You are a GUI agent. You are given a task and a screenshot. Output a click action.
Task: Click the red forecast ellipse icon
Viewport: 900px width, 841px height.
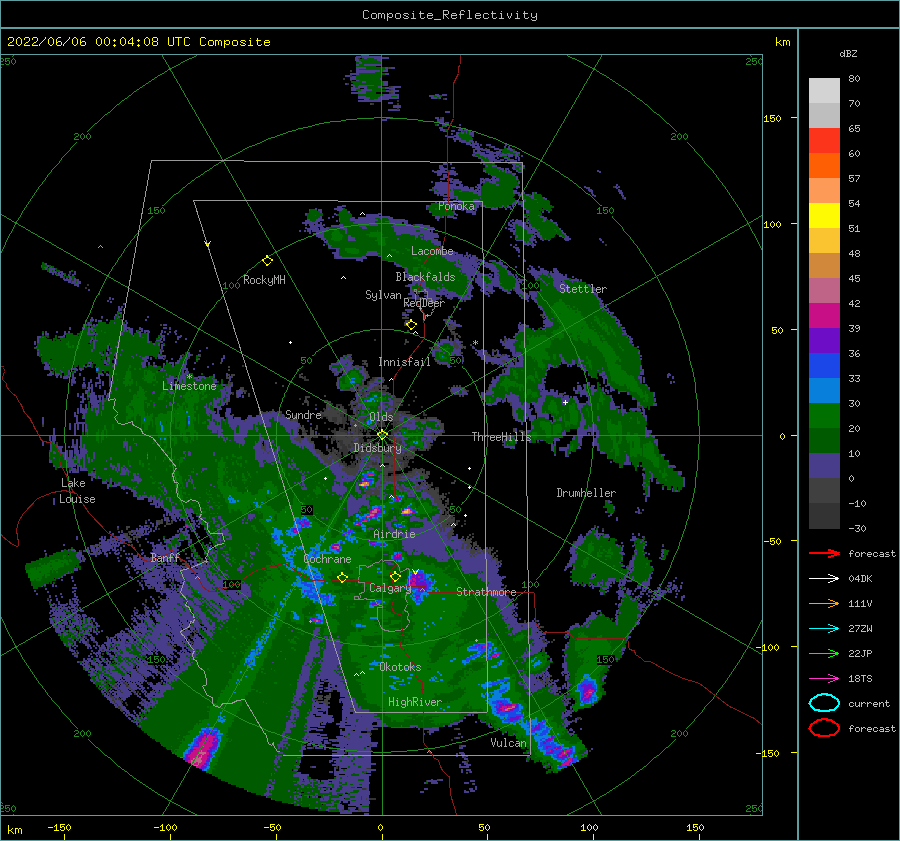(x=824, y=728)
